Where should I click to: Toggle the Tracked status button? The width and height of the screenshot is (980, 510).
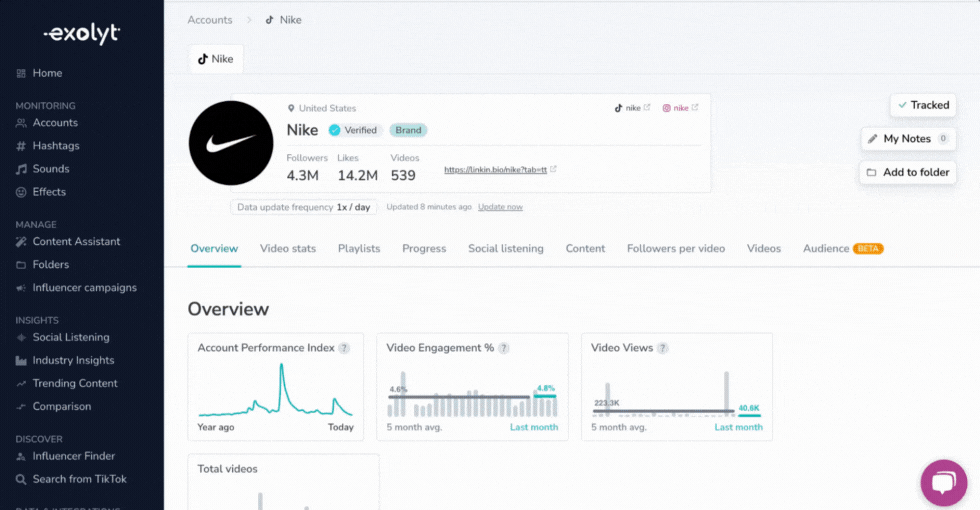click(x=923, y=105)
